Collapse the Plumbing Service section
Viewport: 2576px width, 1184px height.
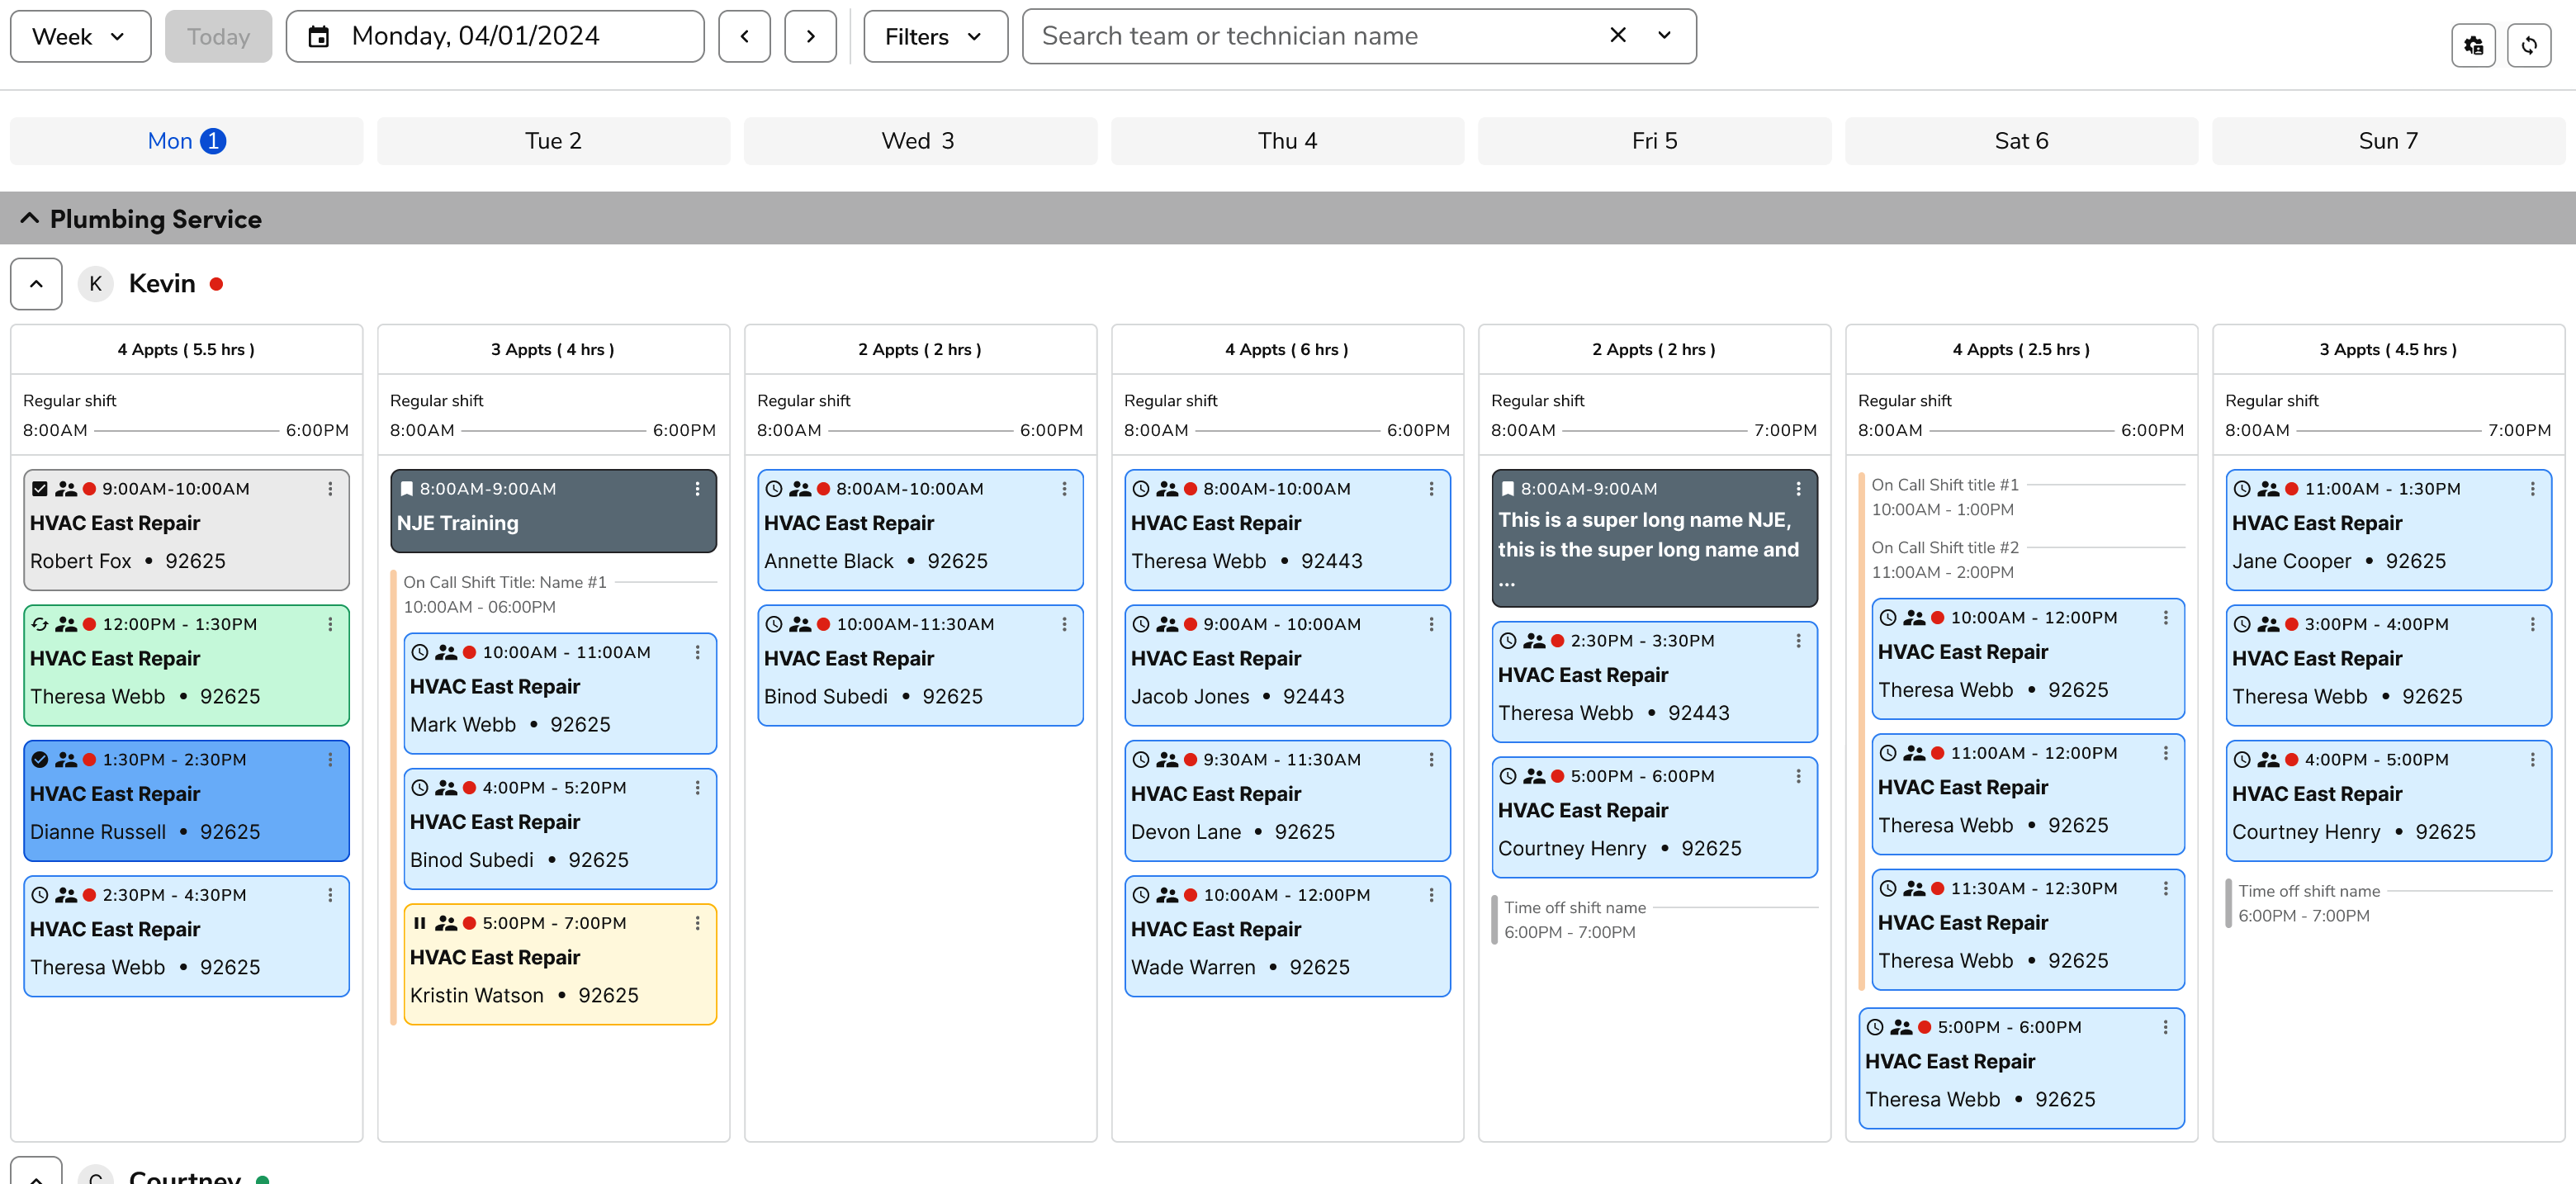(30, 218)
